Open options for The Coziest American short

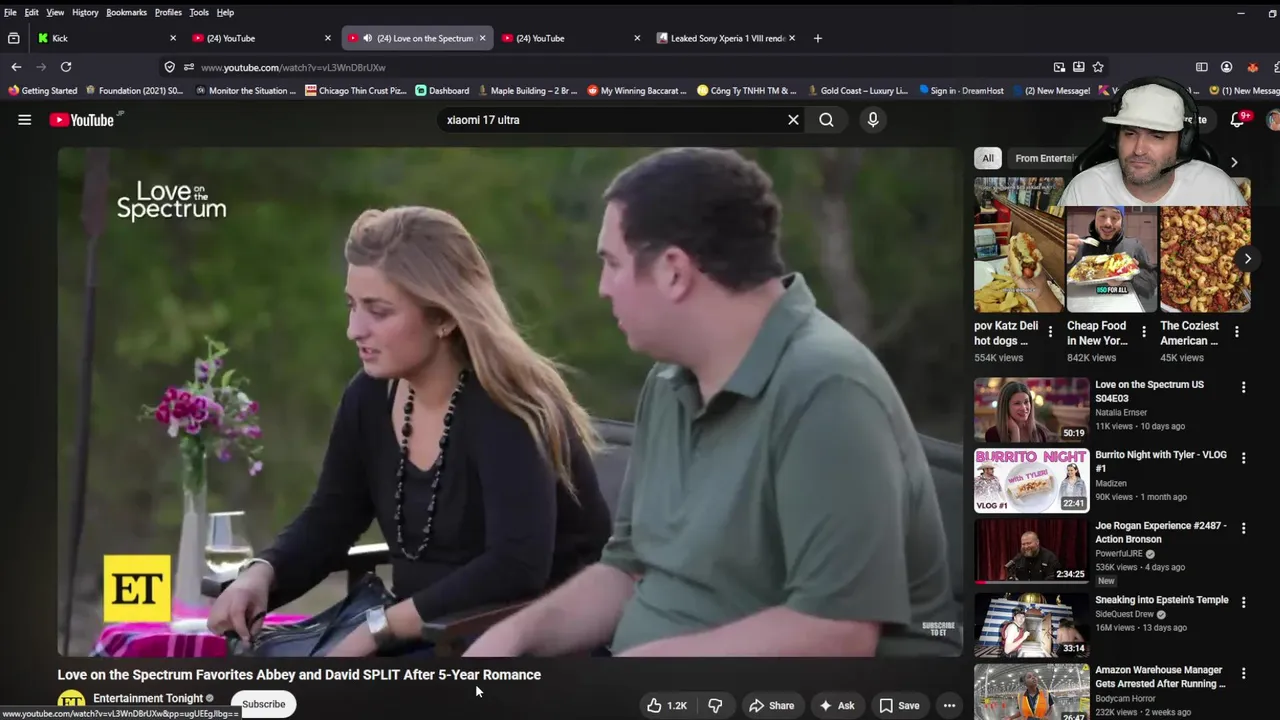[1236, 332]
